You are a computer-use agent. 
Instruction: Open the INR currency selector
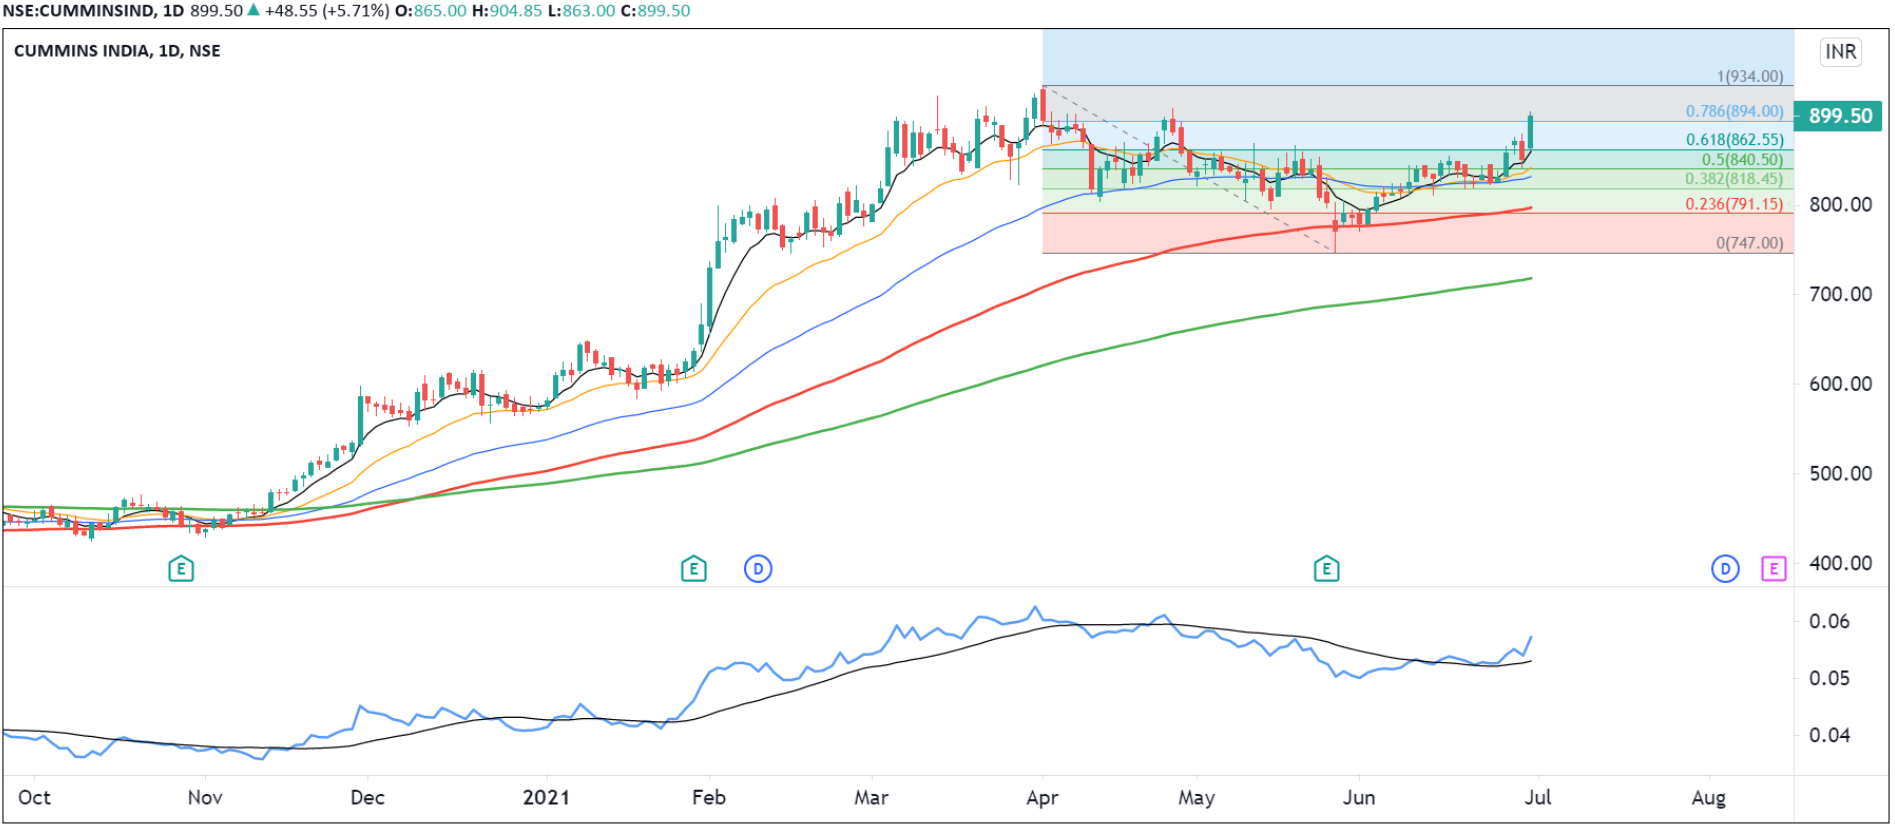(1840, 52)
